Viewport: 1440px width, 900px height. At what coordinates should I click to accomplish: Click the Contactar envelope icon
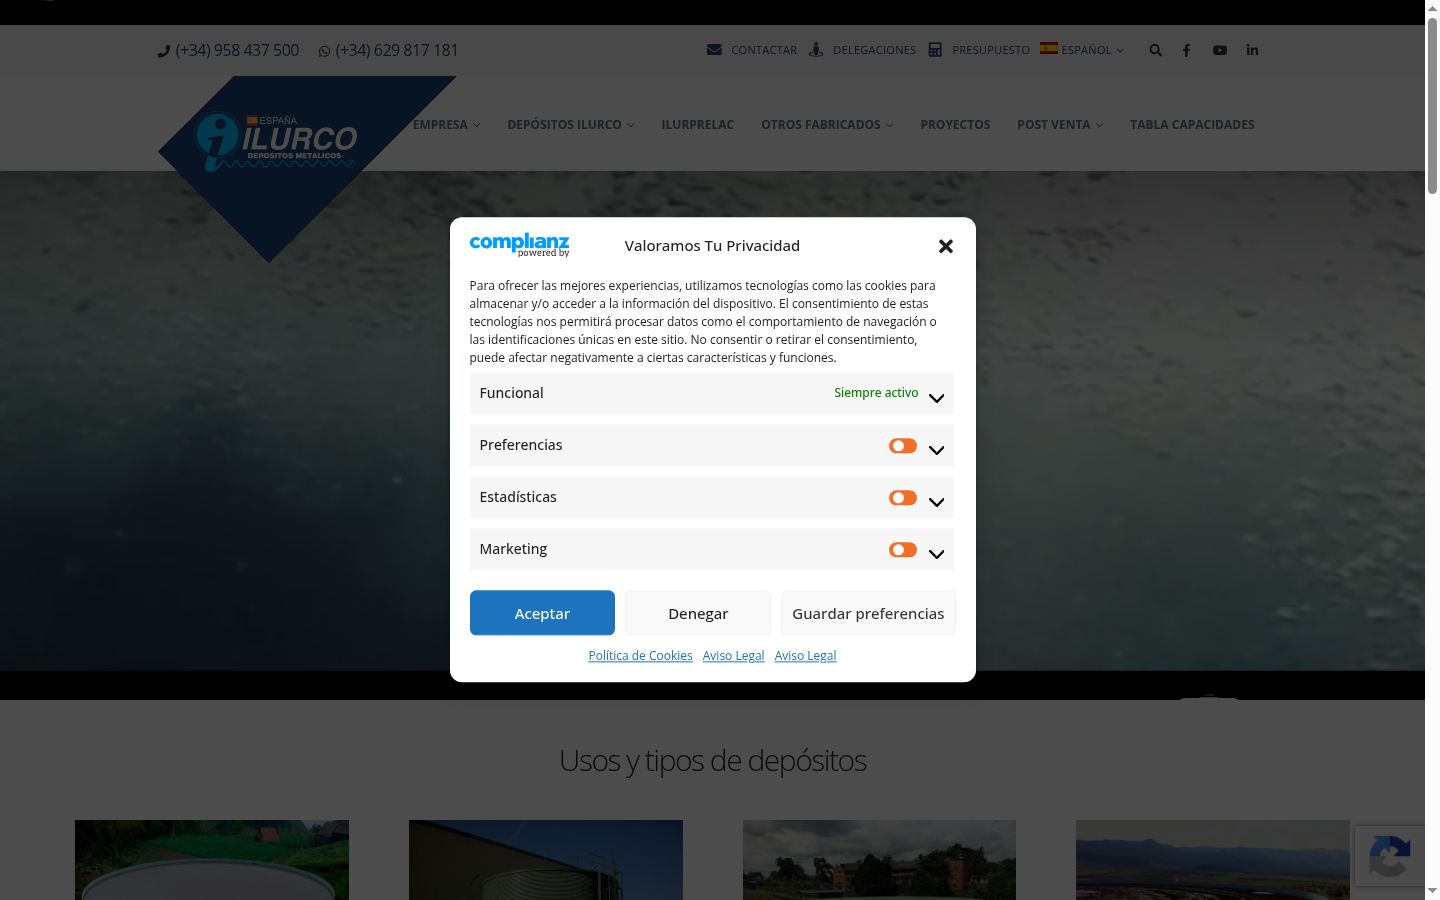coord(714,49)
